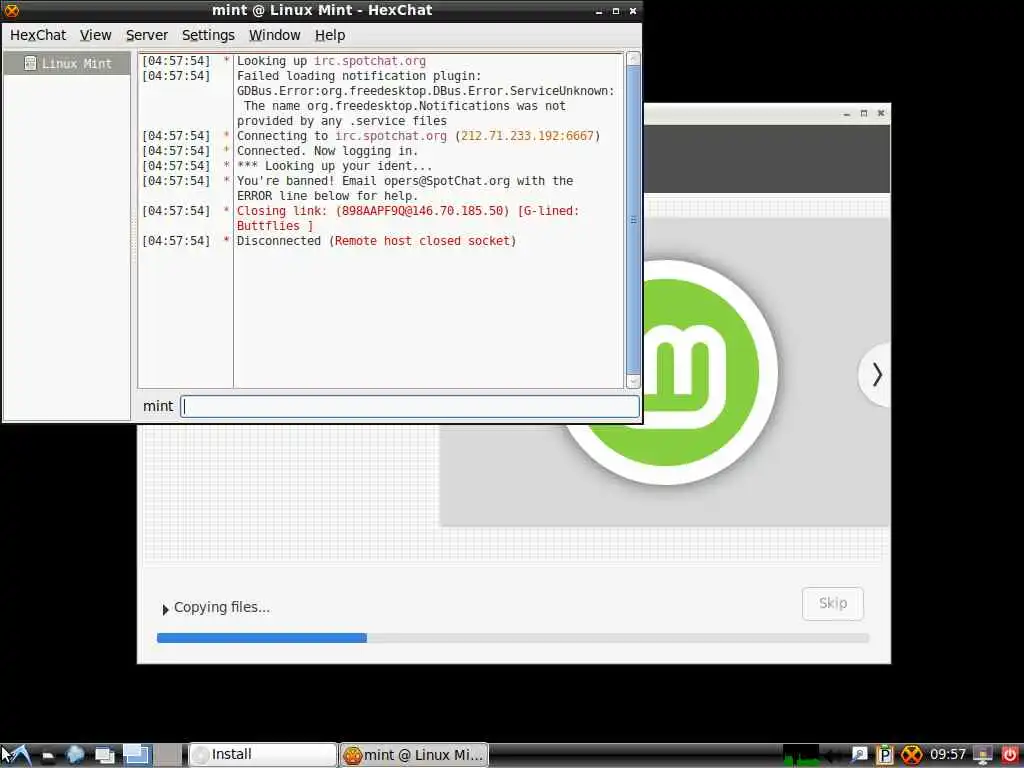Click the server page icon beside Linux Mint

coord(30,63)
